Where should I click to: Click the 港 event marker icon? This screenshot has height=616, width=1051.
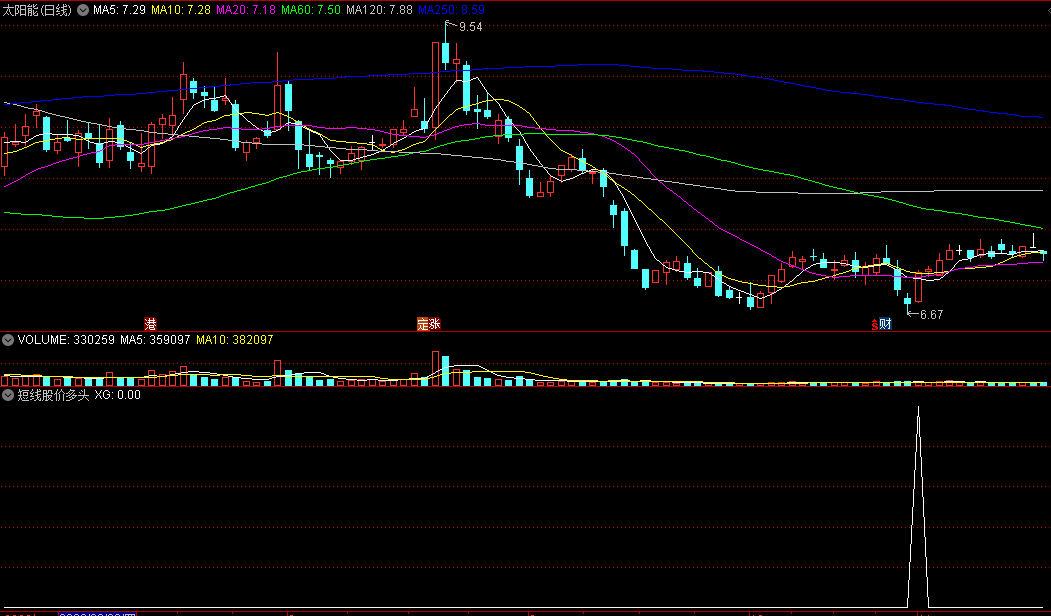click(150, 324)
